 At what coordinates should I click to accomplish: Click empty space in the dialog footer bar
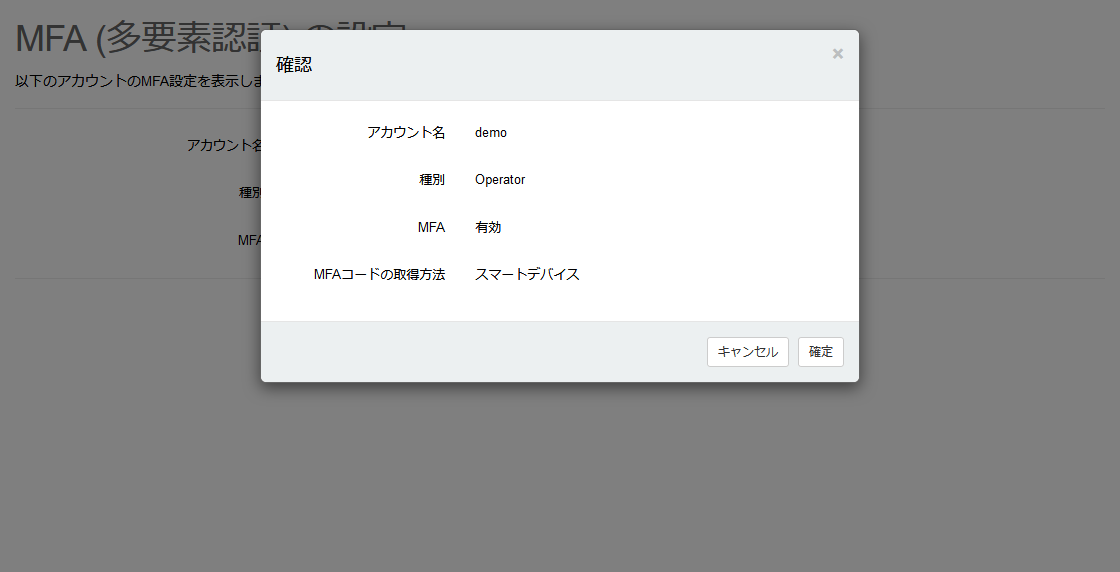[x=480, y=352]
